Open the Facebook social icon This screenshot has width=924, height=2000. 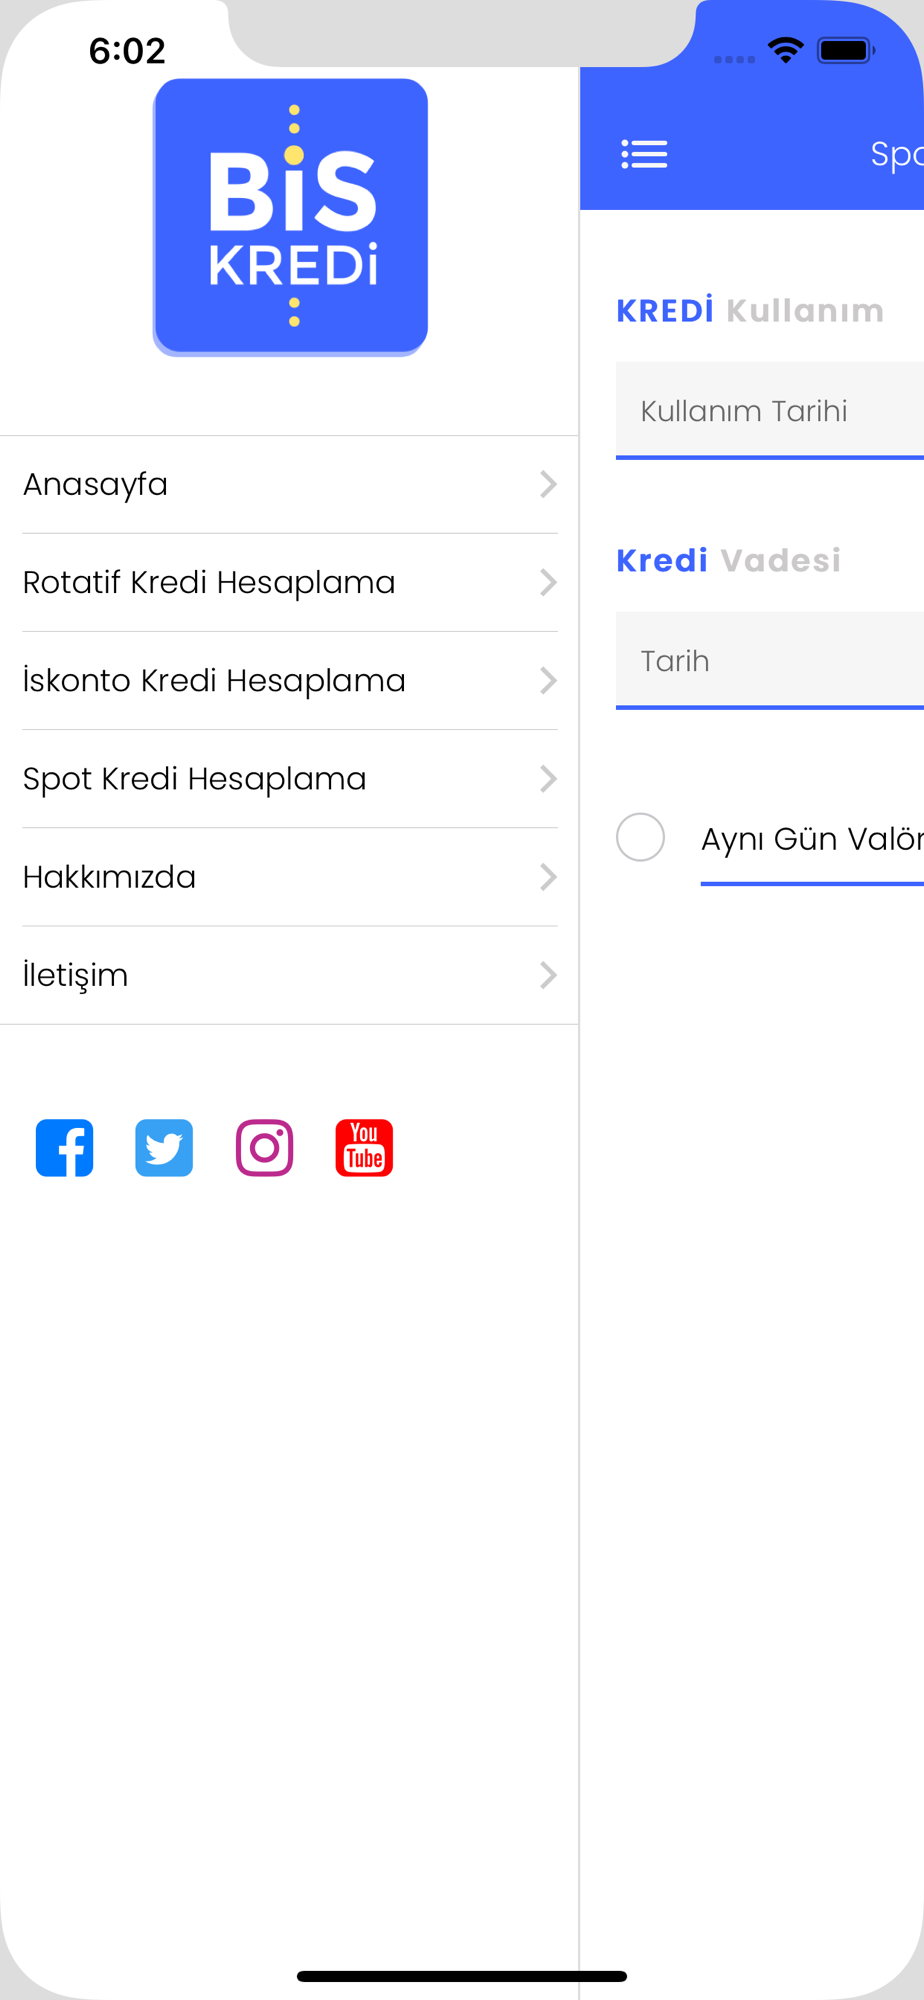tap(65, 1148)
